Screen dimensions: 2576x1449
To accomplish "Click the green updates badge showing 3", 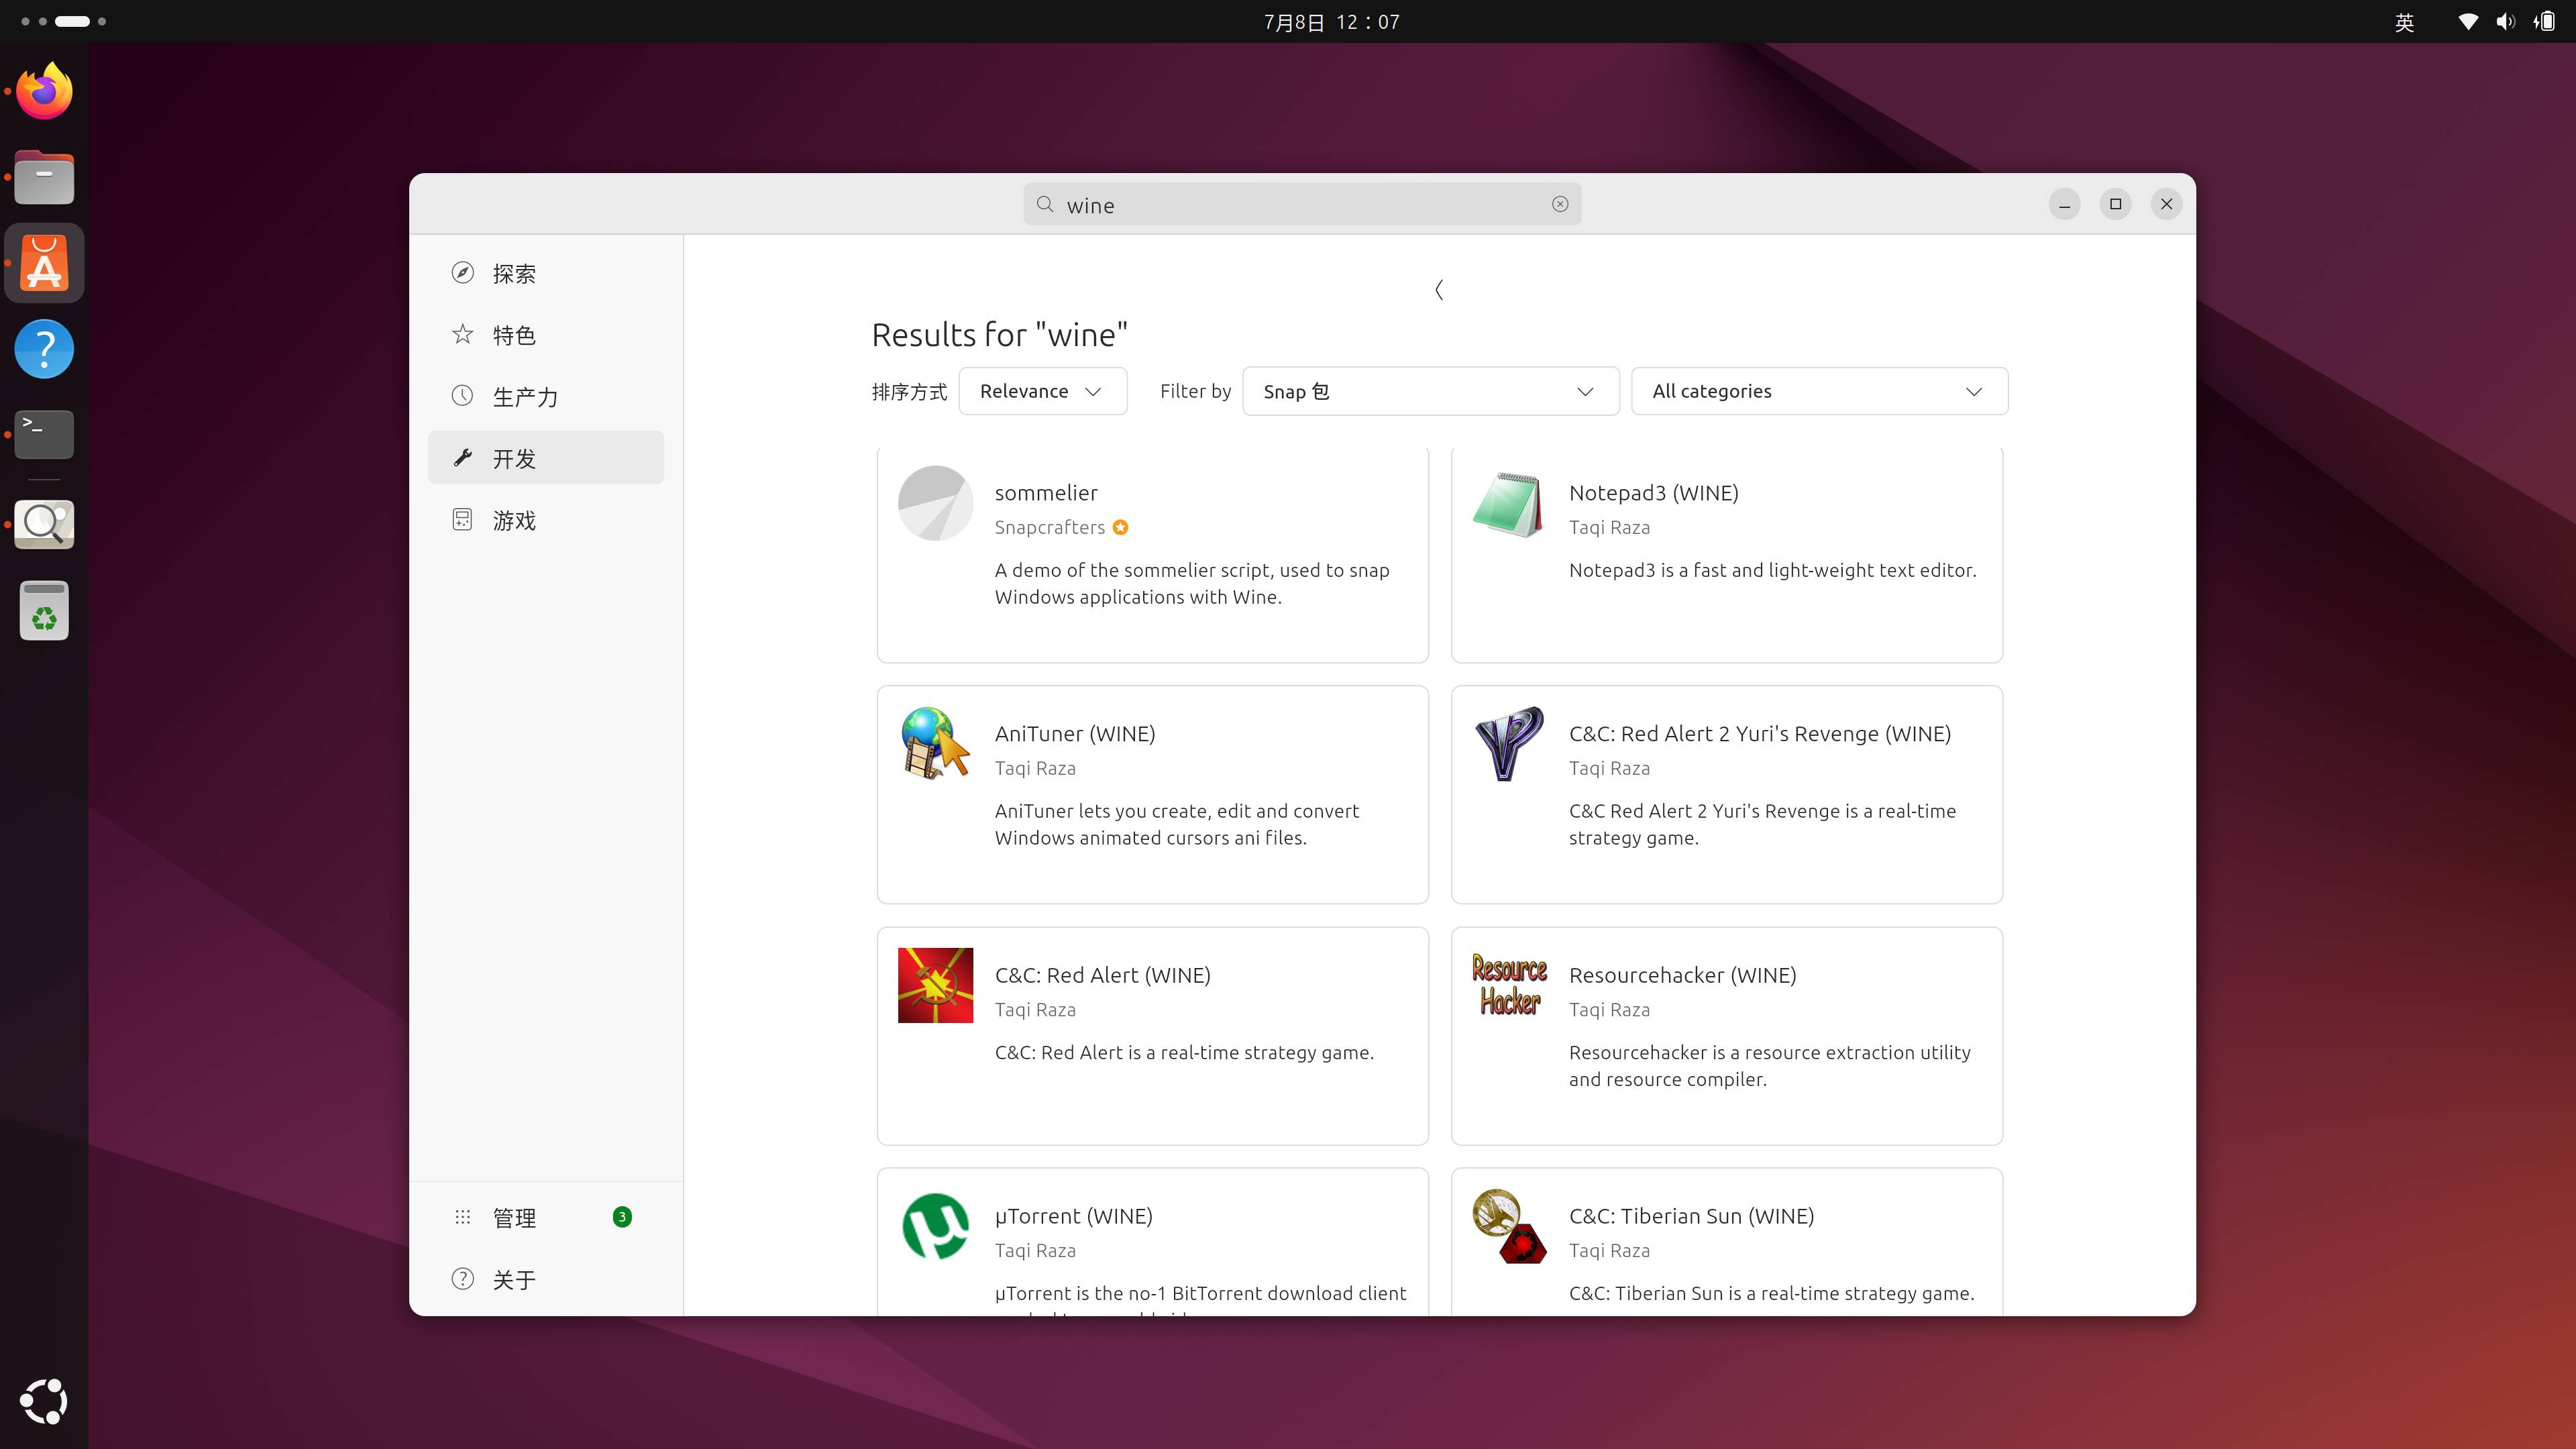I will 622,1217.
